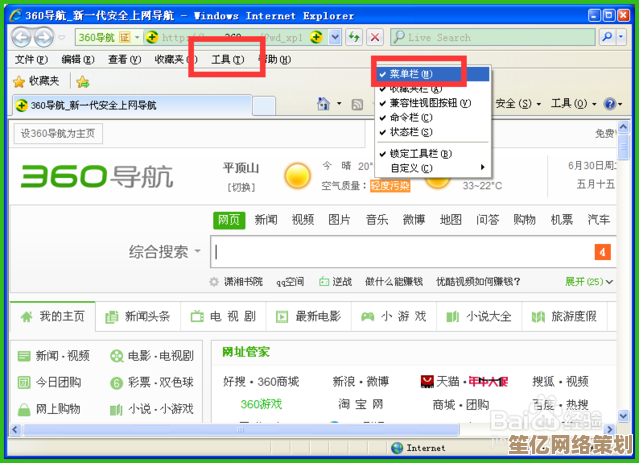The image size is (639, 463).
Task: Click the home page house icon
Action: click(x=323, y=104)
